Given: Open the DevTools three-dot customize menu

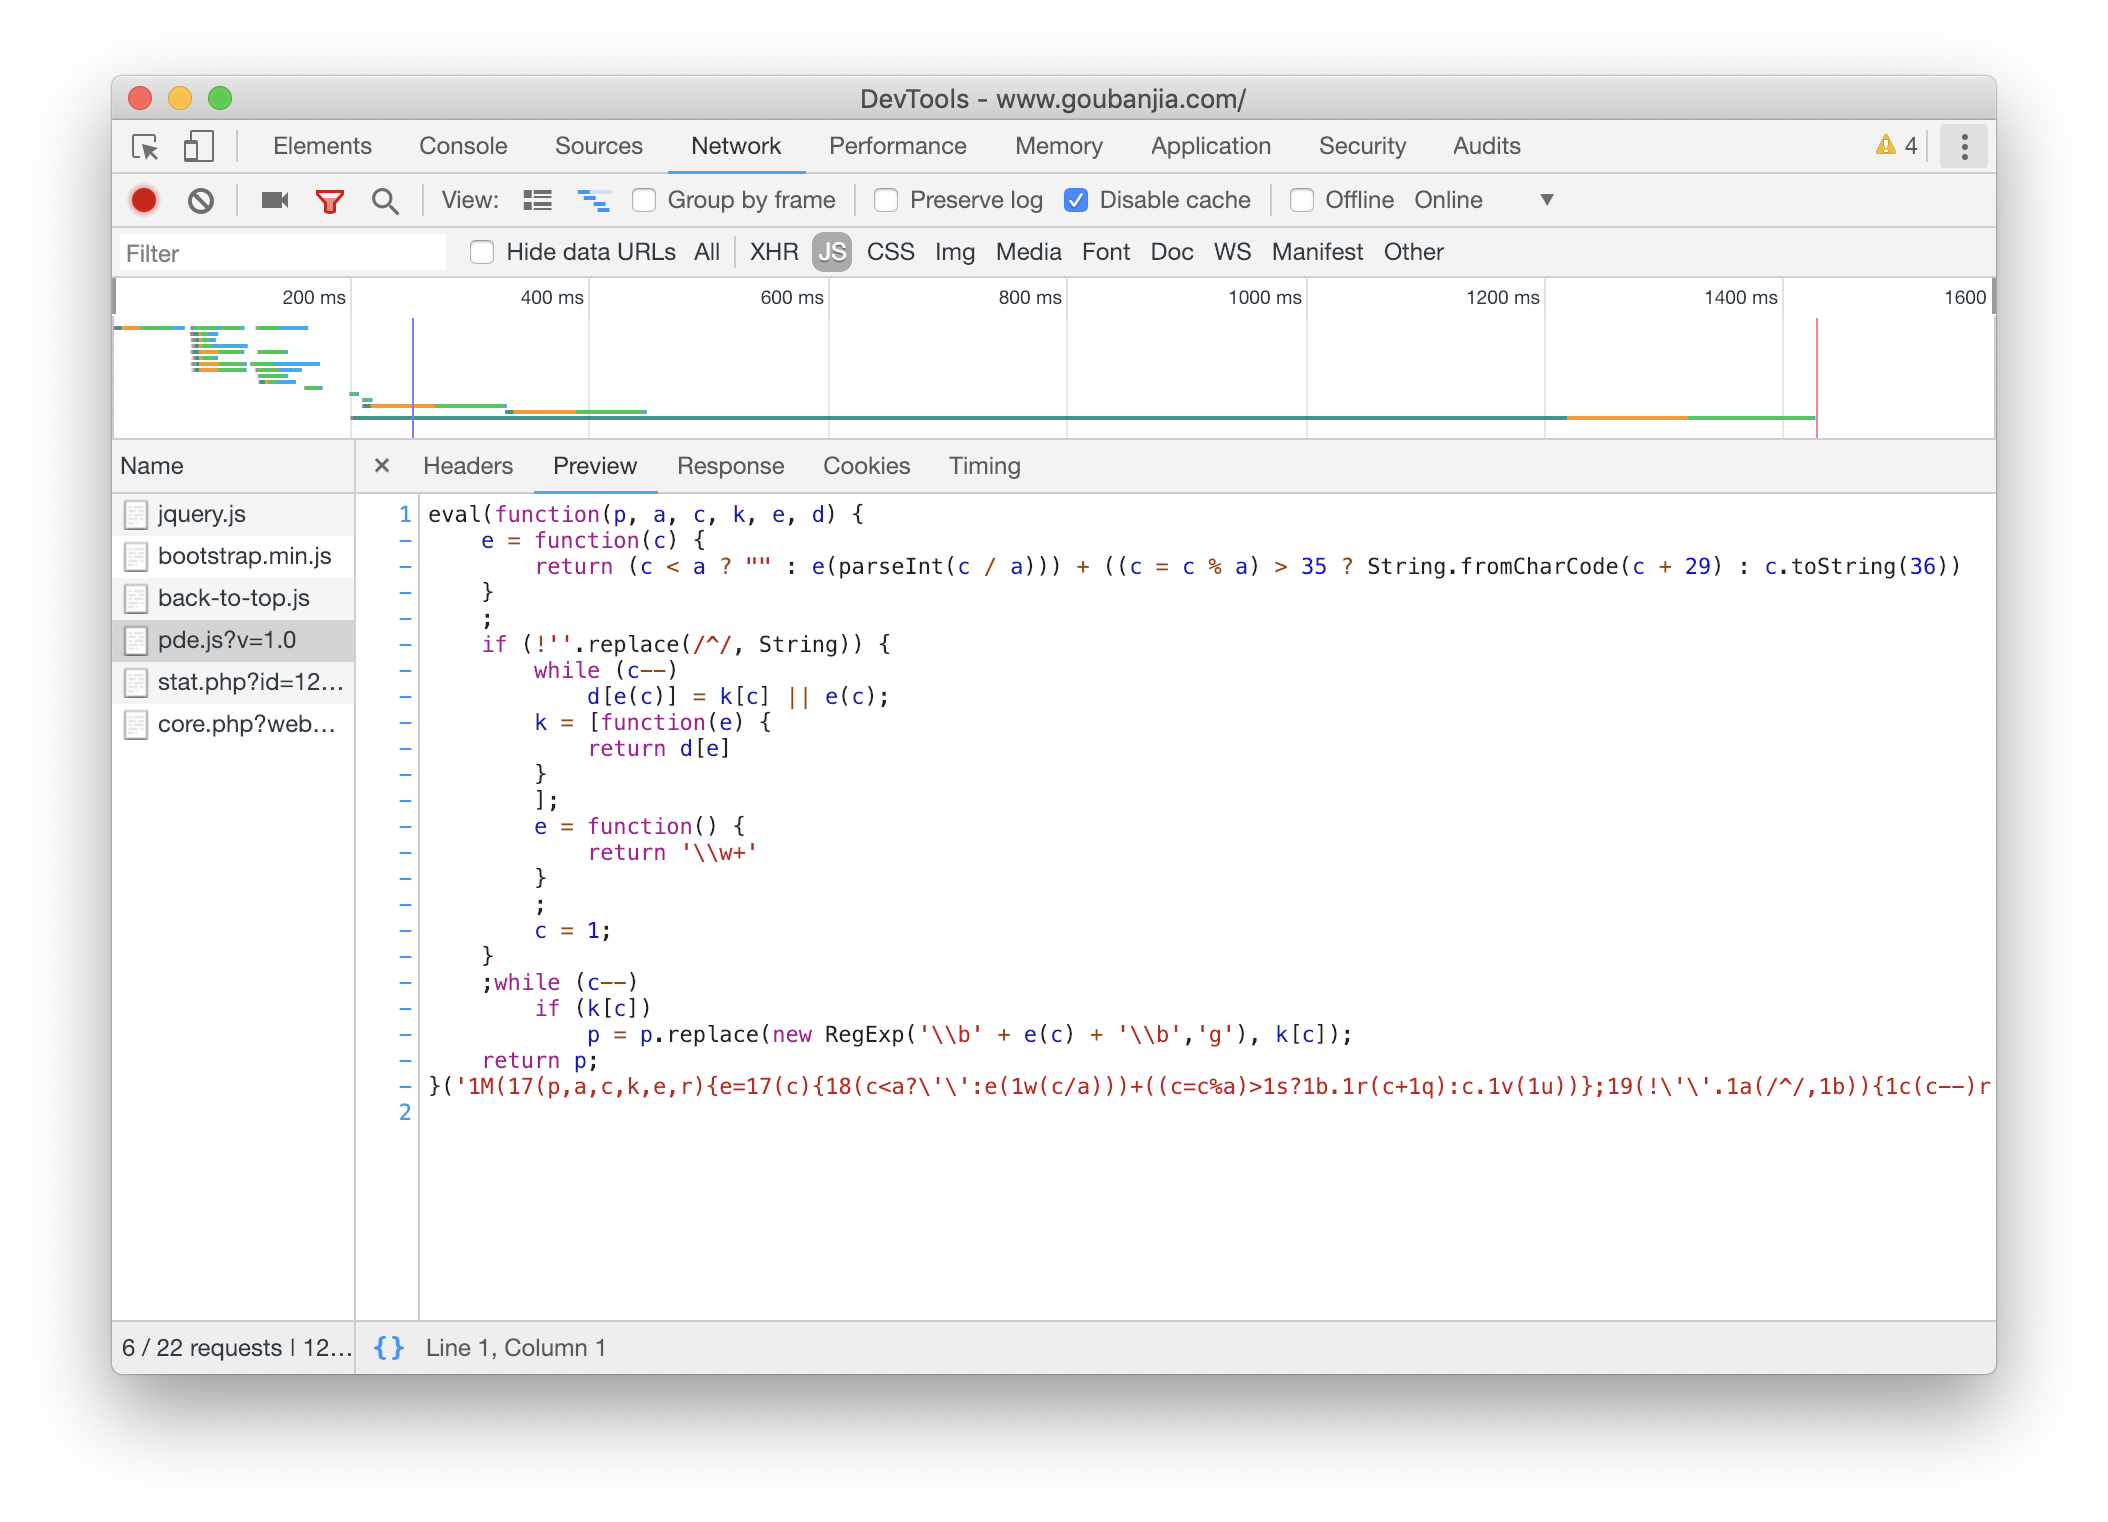Looking at the screenshot, I should point(1964,147).
